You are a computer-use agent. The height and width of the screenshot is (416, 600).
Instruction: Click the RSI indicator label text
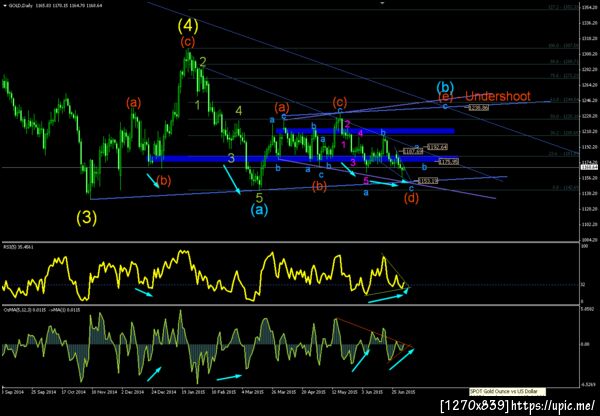click(18, 247)
